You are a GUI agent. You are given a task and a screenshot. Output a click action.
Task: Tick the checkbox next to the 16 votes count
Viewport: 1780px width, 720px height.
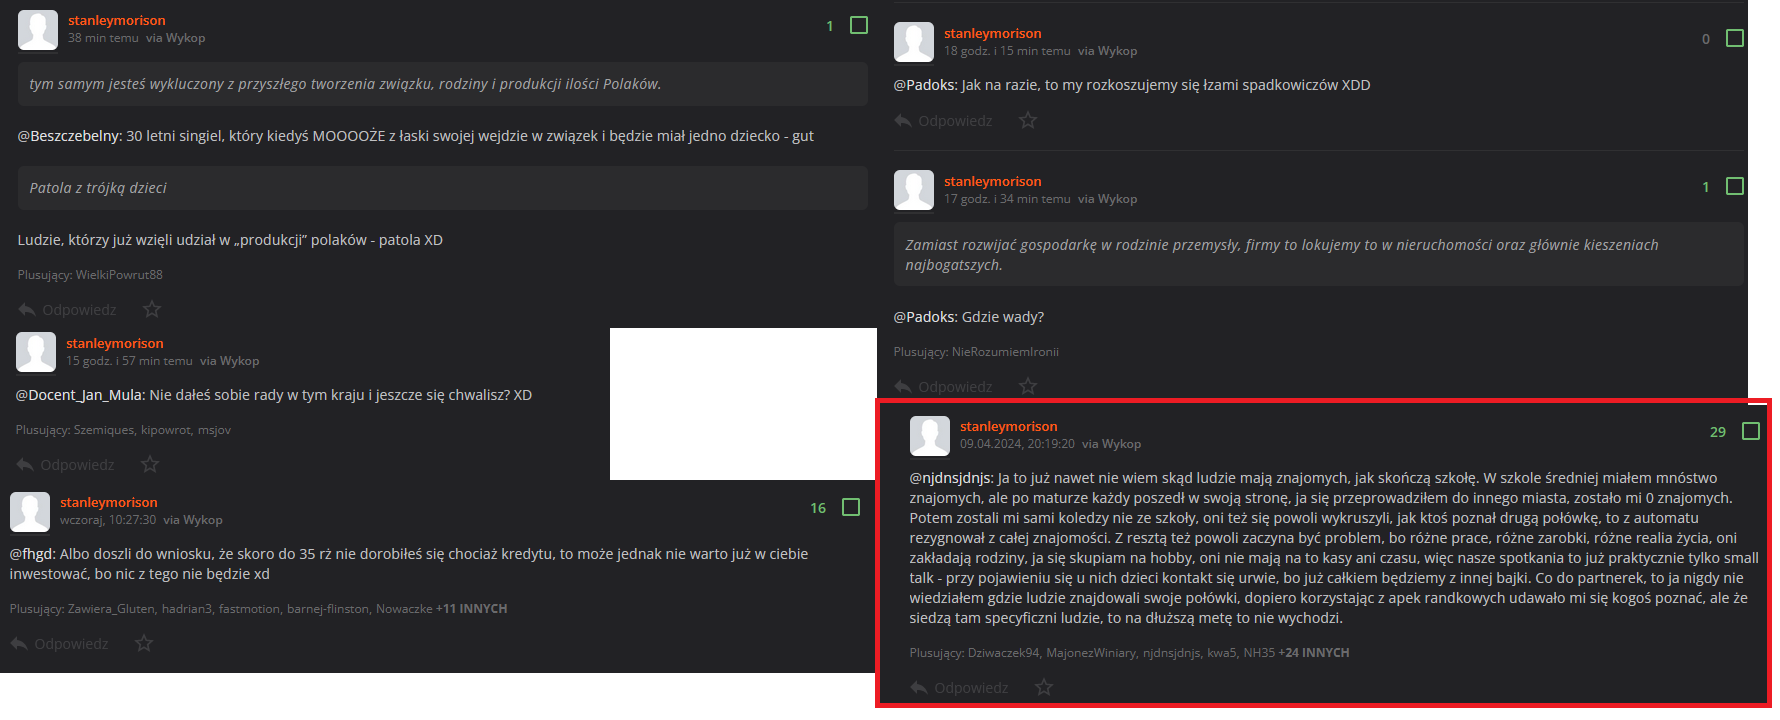(x=851, y=507)
